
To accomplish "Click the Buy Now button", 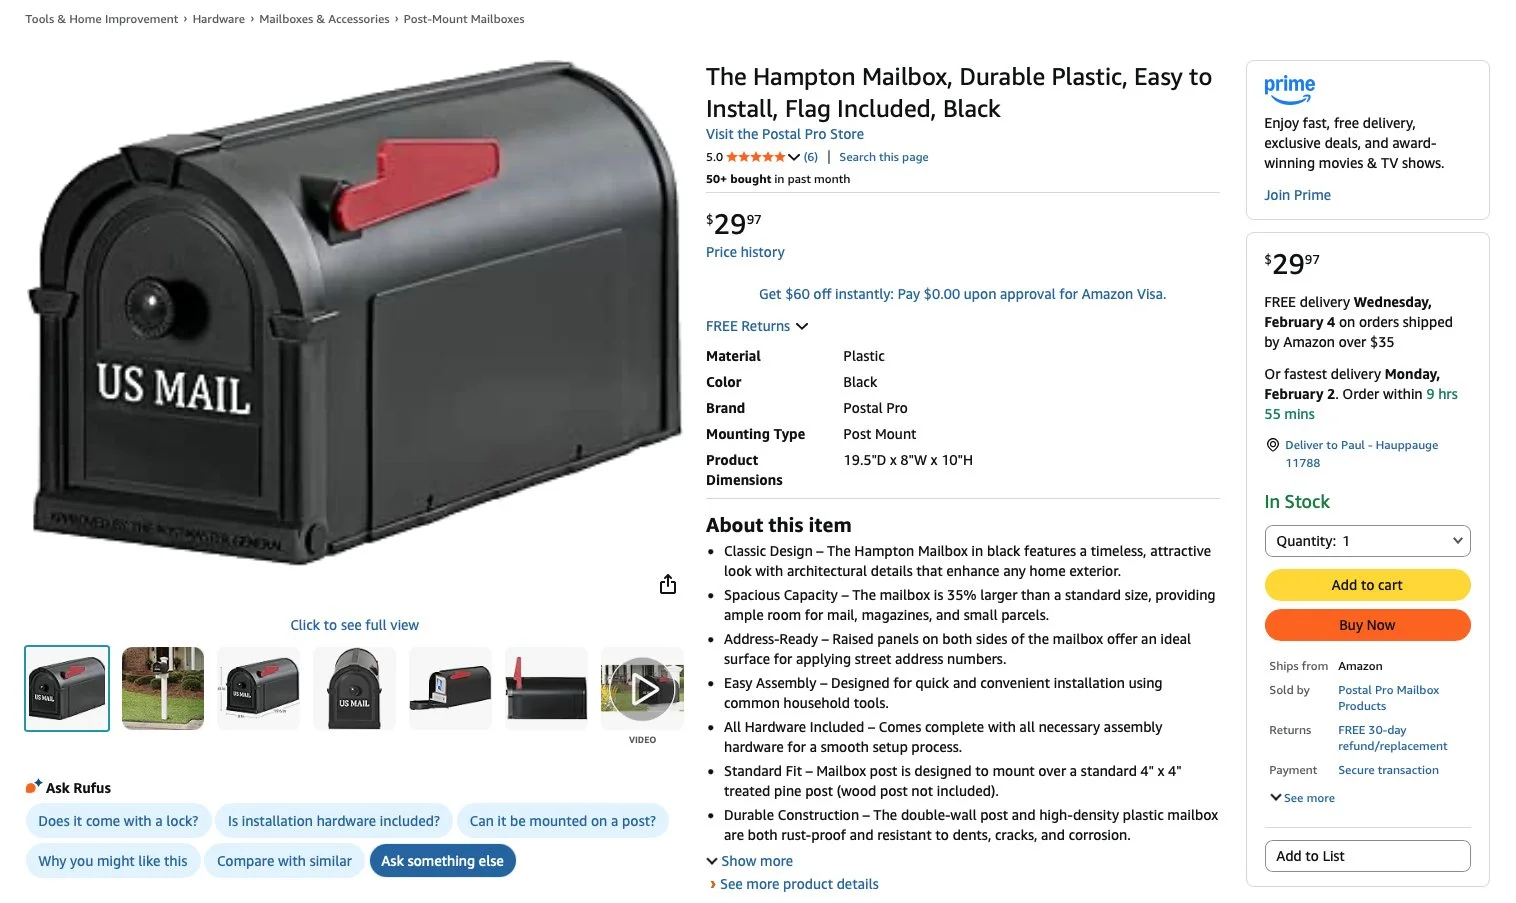I will (x=1367, y=625).
